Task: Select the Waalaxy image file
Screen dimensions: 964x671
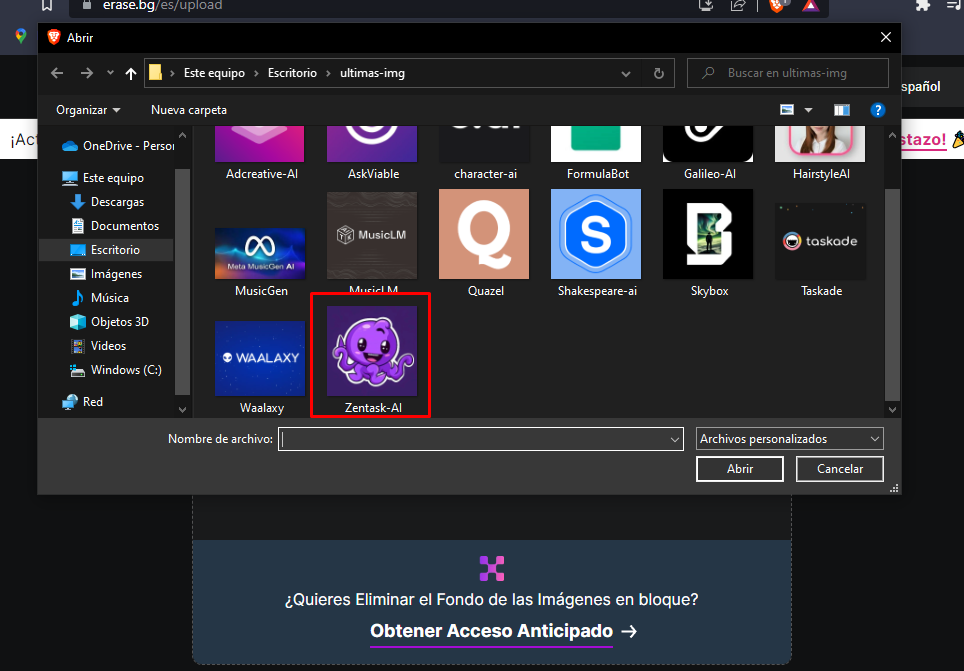Action: 260,367
